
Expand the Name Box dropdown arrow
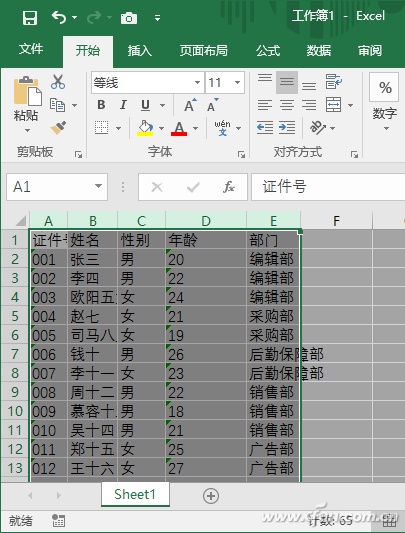(x=98, y=186)
